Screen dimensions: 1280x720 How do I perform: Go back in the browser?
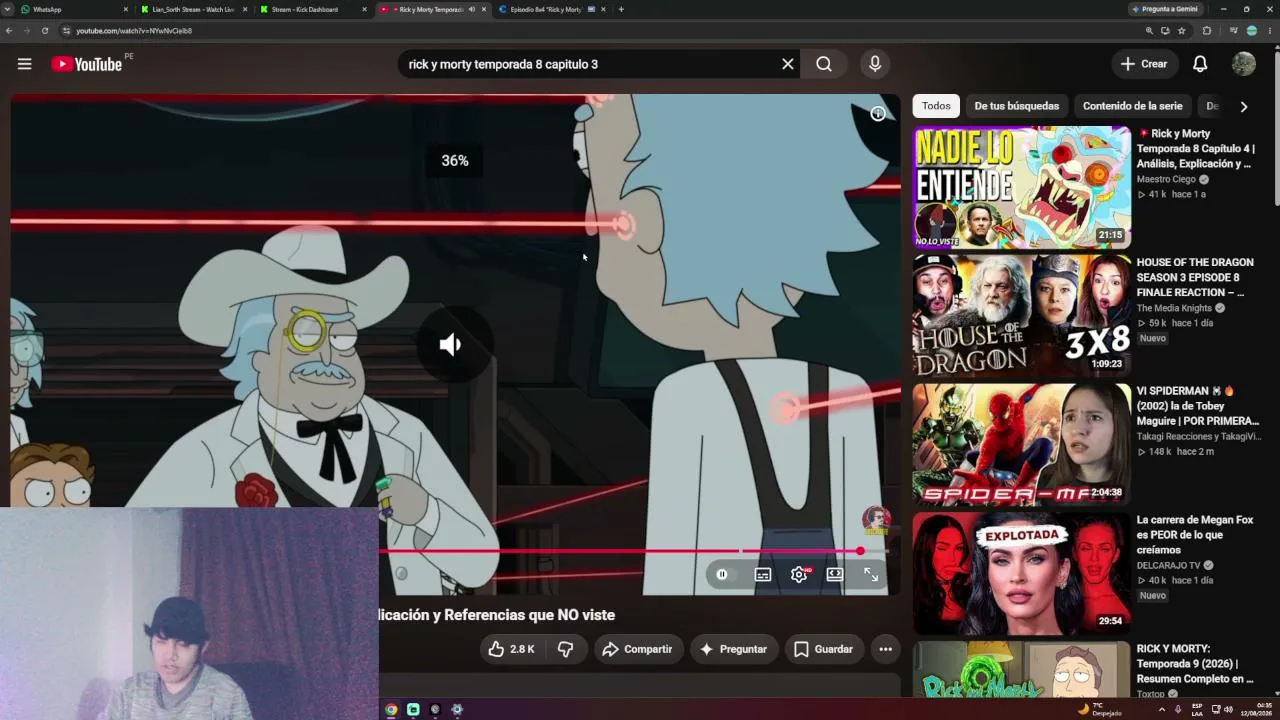9,31
